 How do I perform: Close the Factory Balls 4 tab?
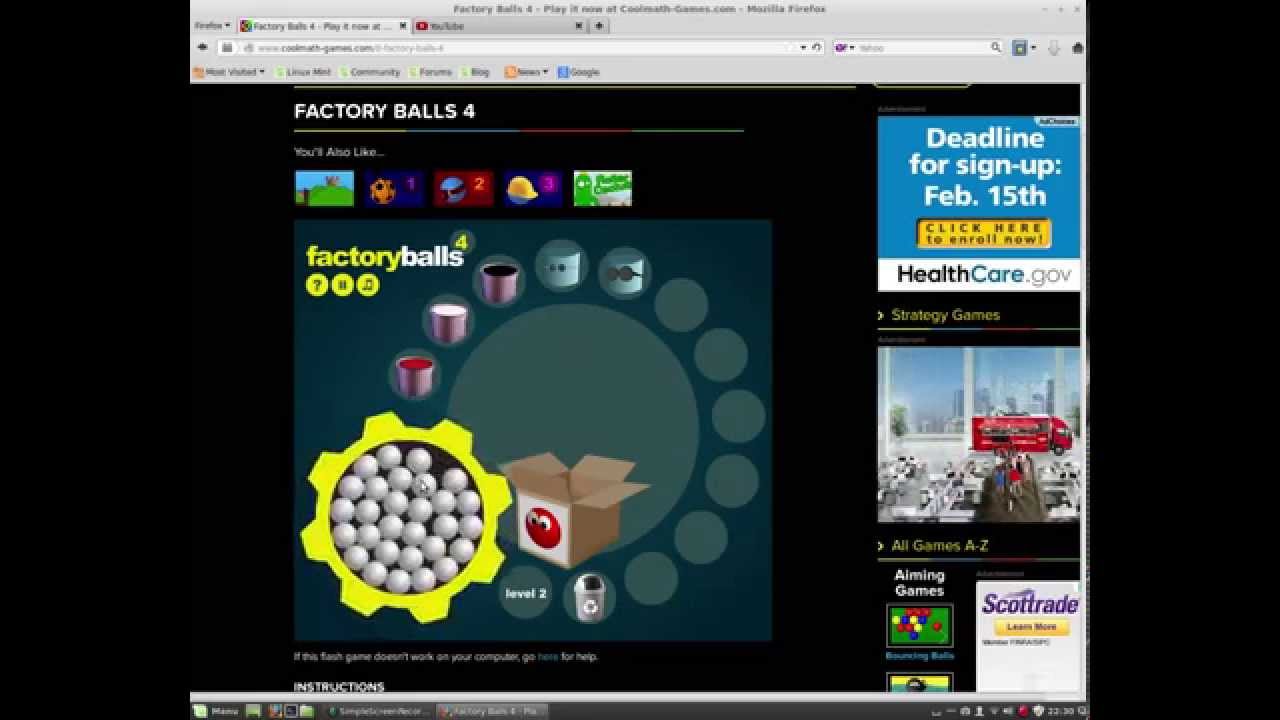point(403,26)
